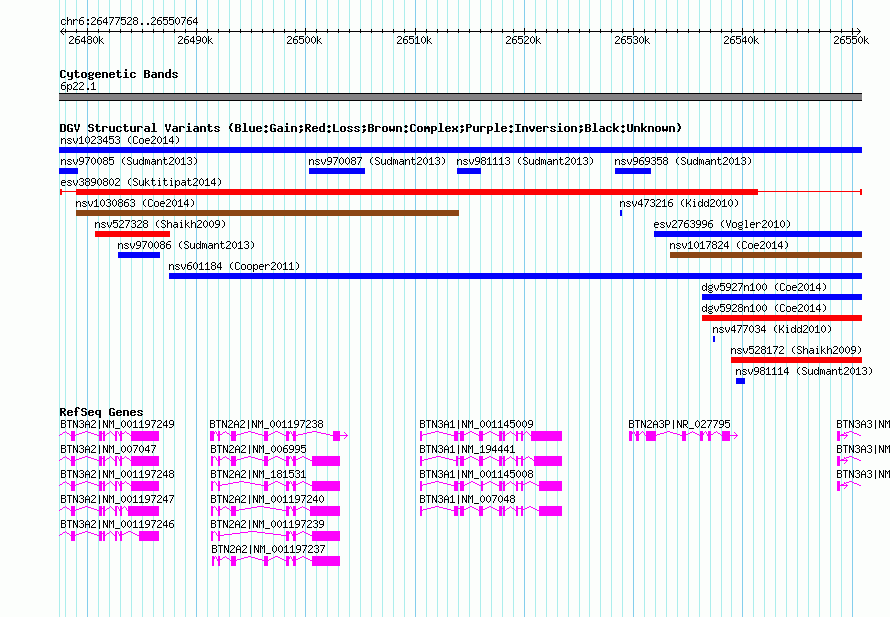Click the nsv528172 (Shaikh2009) red bar

pyautogui.click(x=796, y=360)
